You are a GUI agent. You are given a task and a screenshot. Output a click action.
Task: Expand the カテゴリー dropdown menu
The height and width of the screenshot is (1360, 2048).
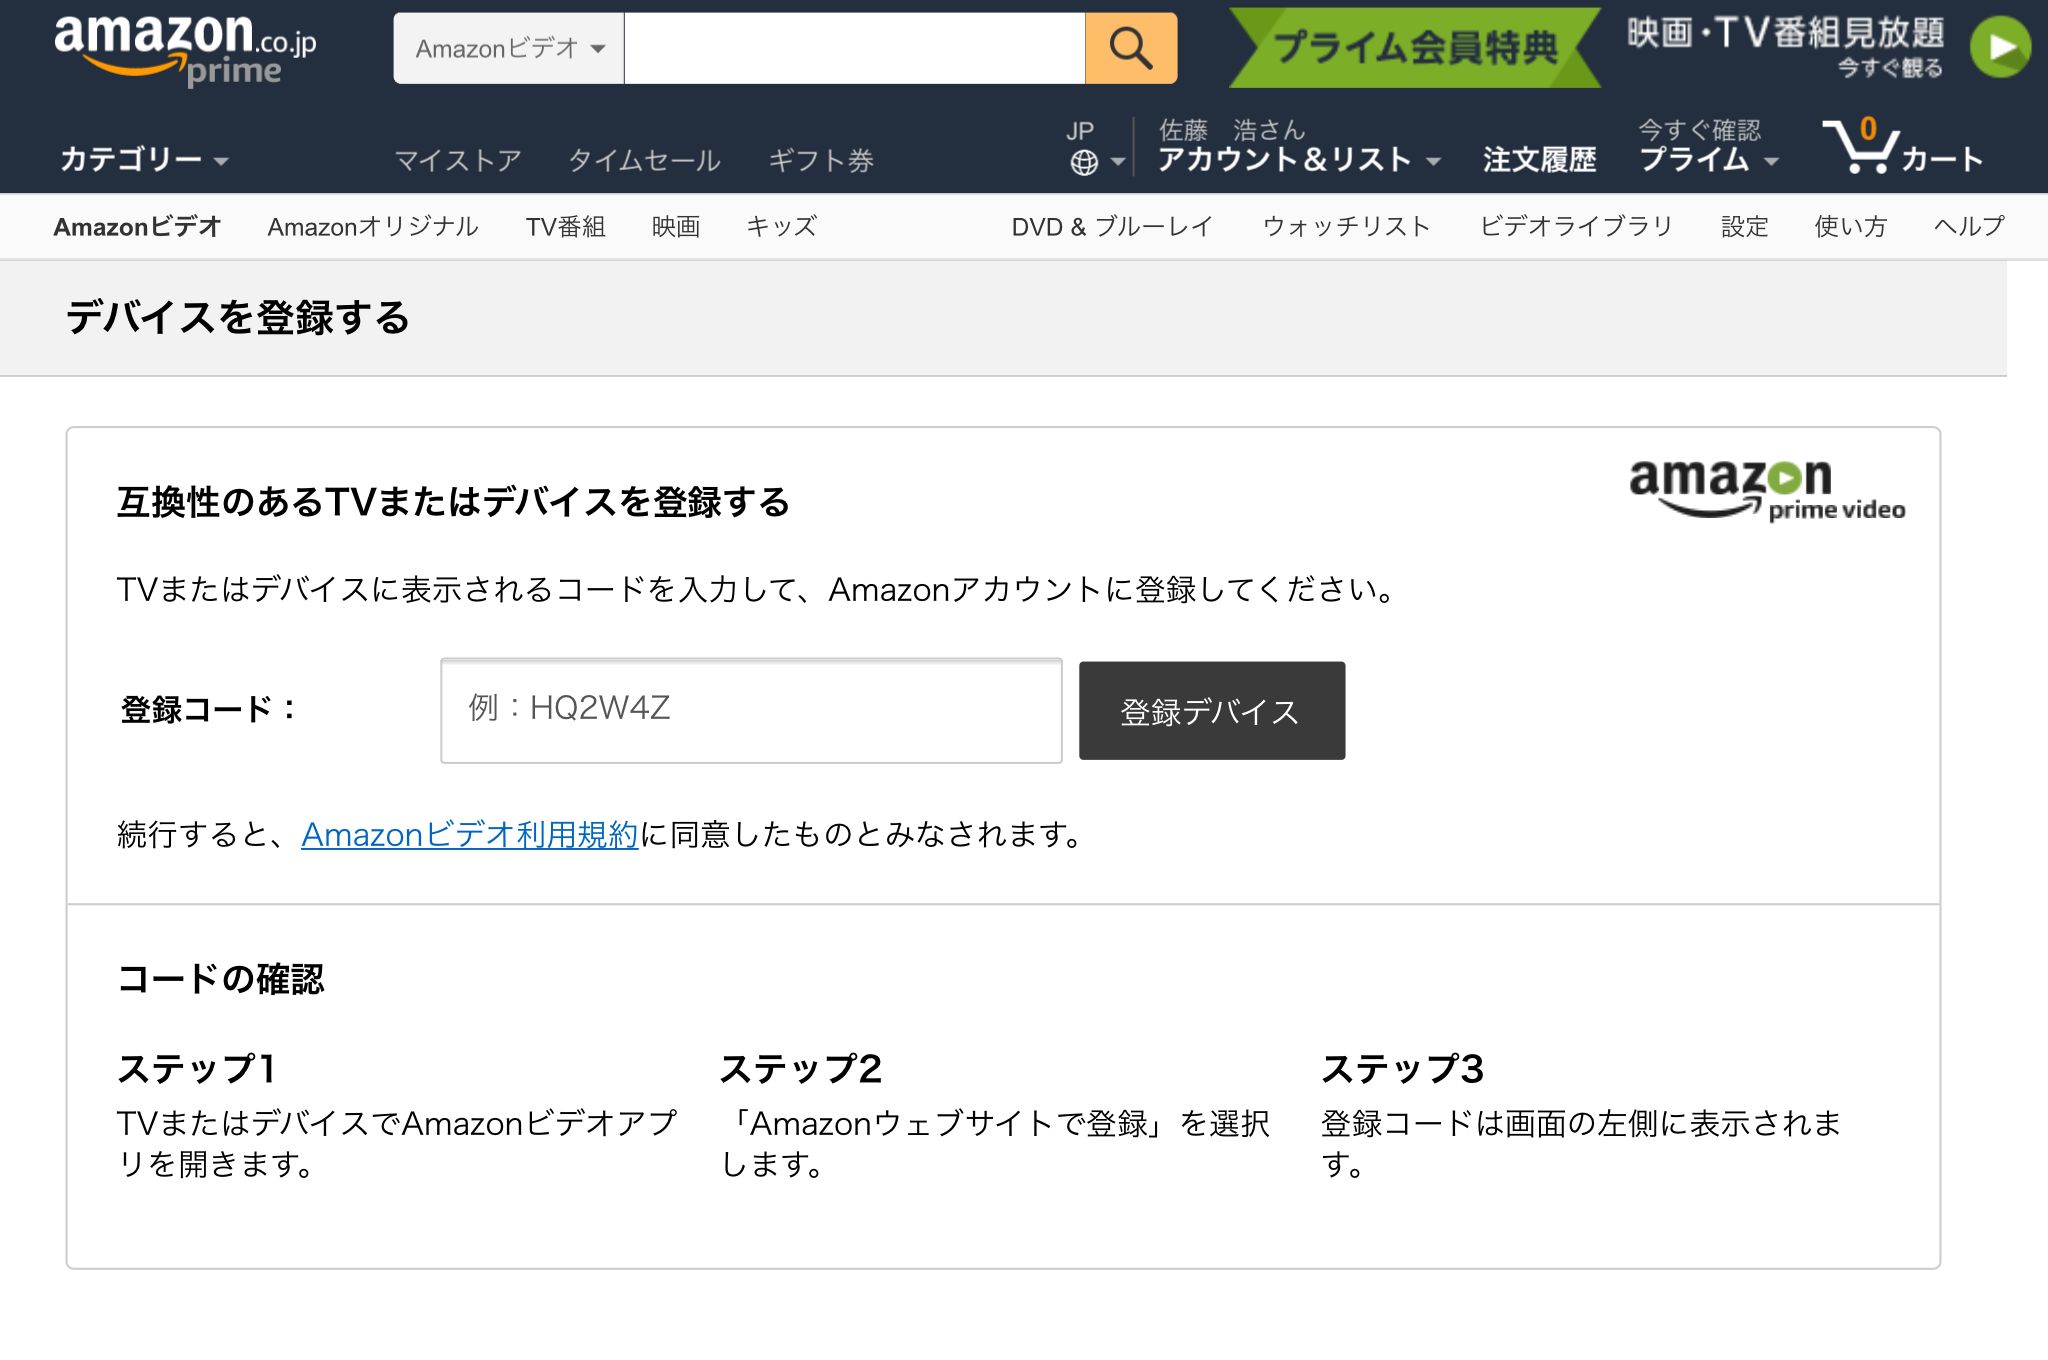tap(145, 159)
